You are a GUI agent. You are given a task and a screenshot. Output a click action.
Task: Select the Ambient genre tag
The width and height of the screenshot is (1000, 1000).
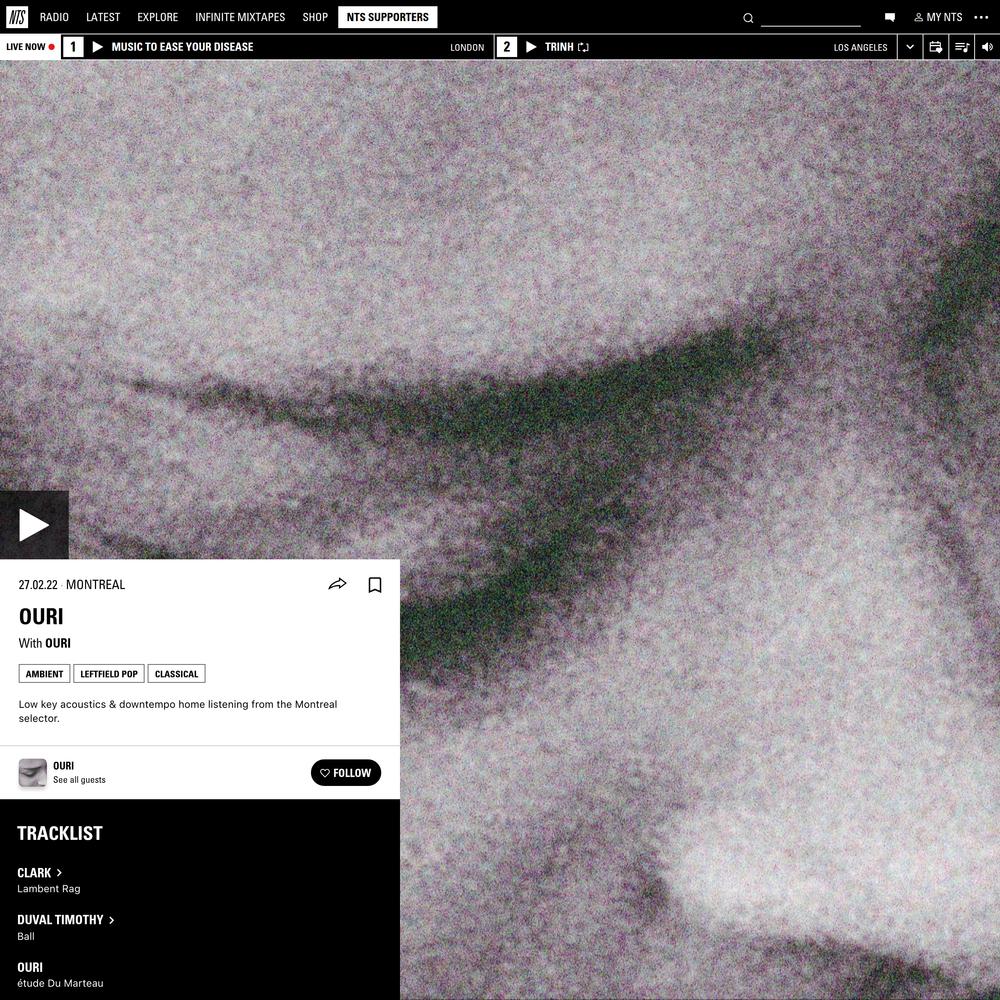tap(44, 673)
